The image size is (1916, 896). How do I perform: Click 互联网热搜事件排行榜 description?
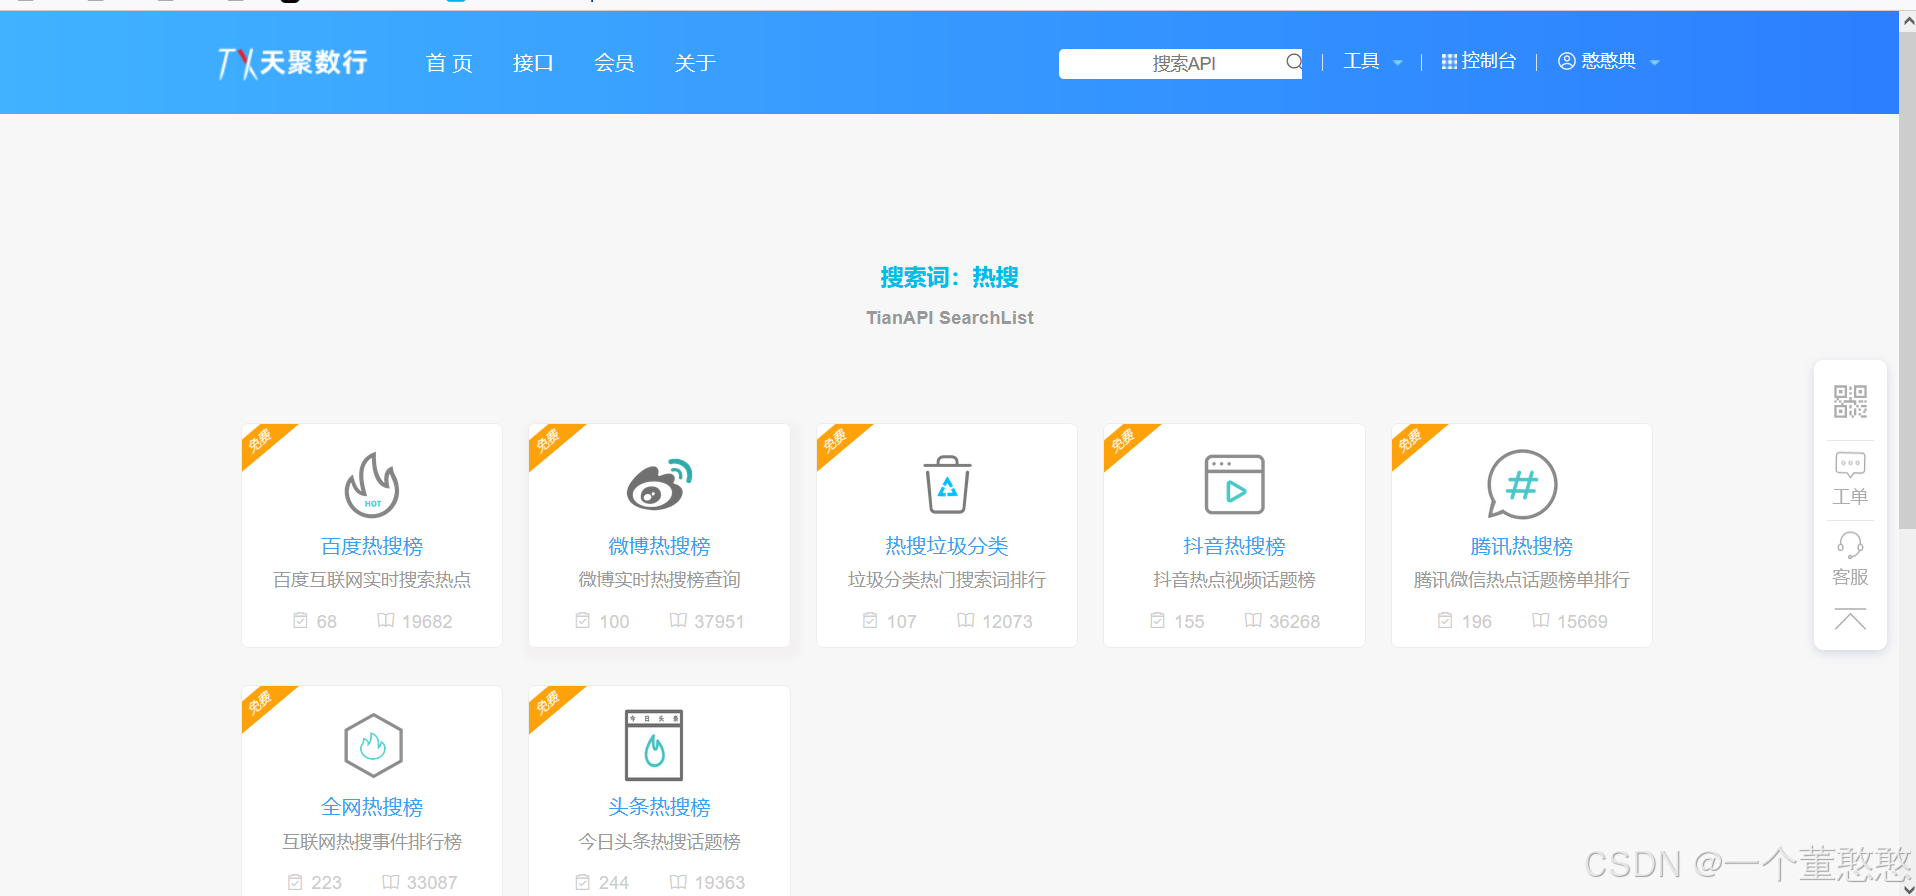[372, 842]
